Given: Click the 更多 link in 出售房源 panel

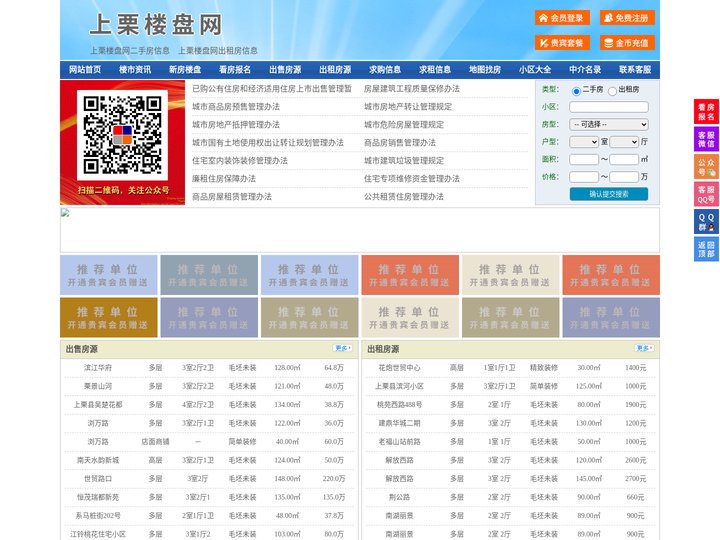Looking at the screenshot, I should tap(343, 349).
